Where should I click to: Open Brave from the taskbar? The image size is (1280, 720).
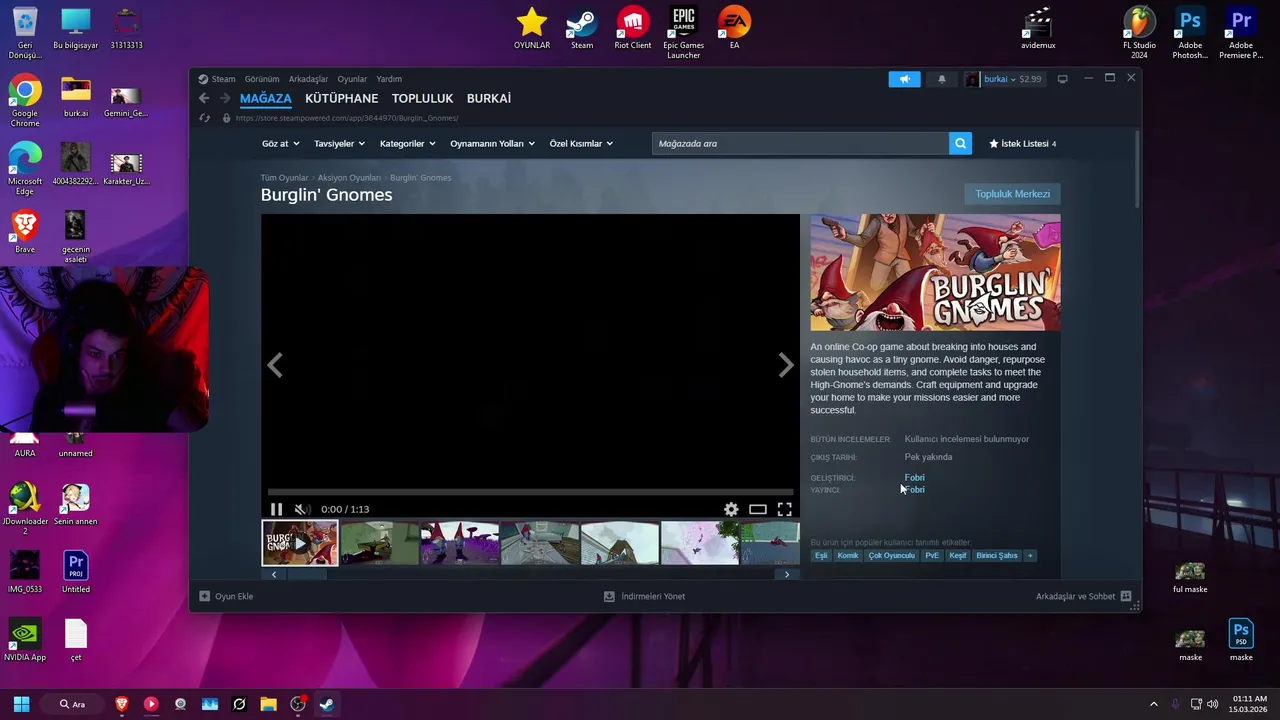tap(122, 704)
